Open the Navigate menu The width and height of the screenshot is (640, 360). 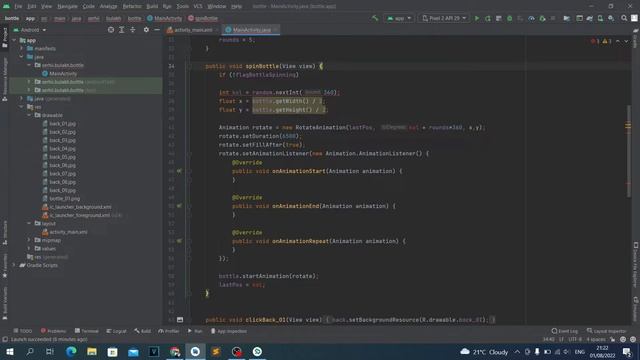pyautogui.click(x=67, y=6)
